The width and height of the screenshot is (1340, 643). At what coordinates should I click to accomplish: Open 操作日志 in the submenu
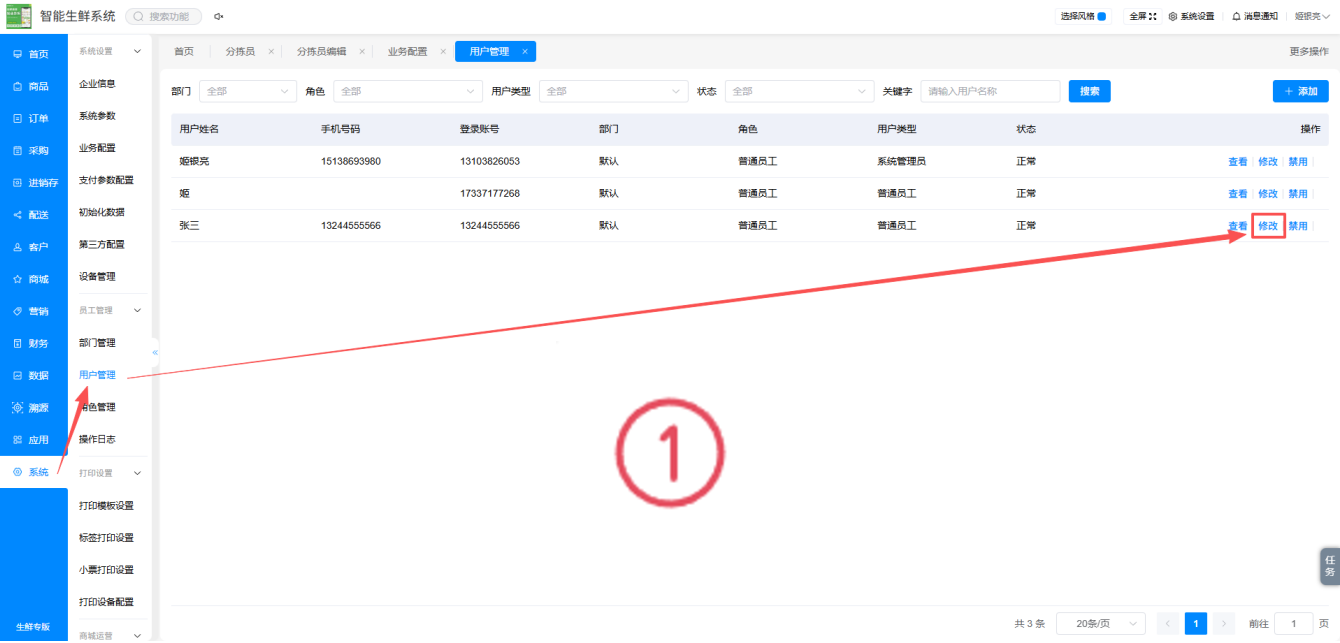(x=98, y=439)
